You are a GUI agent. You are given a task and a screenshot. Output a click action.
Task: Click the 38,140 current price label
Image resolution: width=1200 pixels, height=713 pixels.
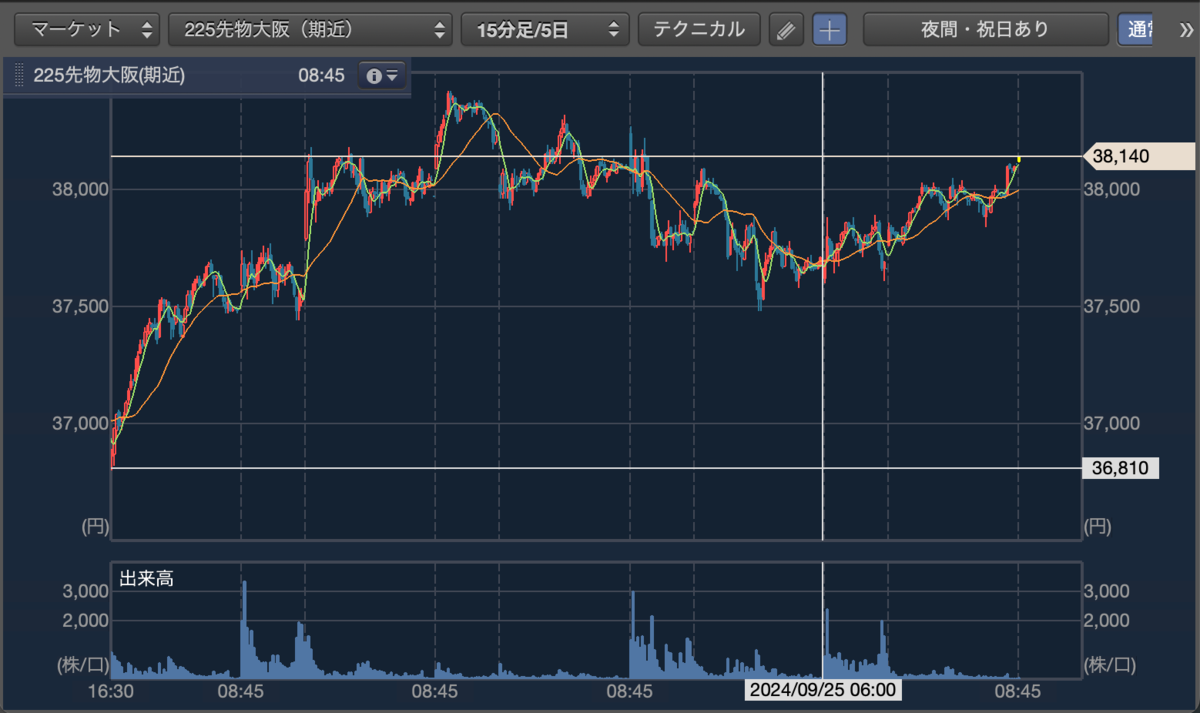pos(1139,156)
